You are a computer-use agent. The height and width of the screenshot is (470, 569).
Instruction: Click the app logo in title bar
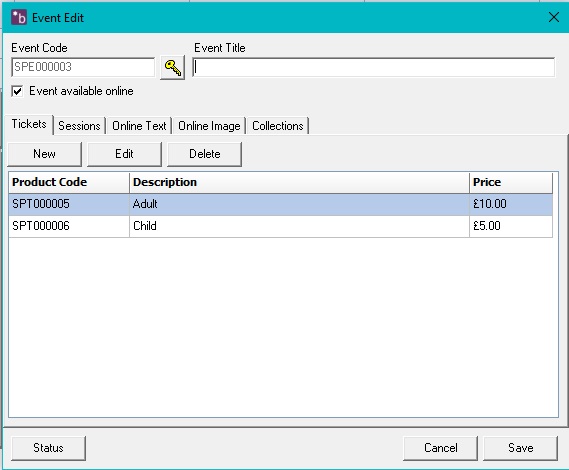tap(19, 17)
